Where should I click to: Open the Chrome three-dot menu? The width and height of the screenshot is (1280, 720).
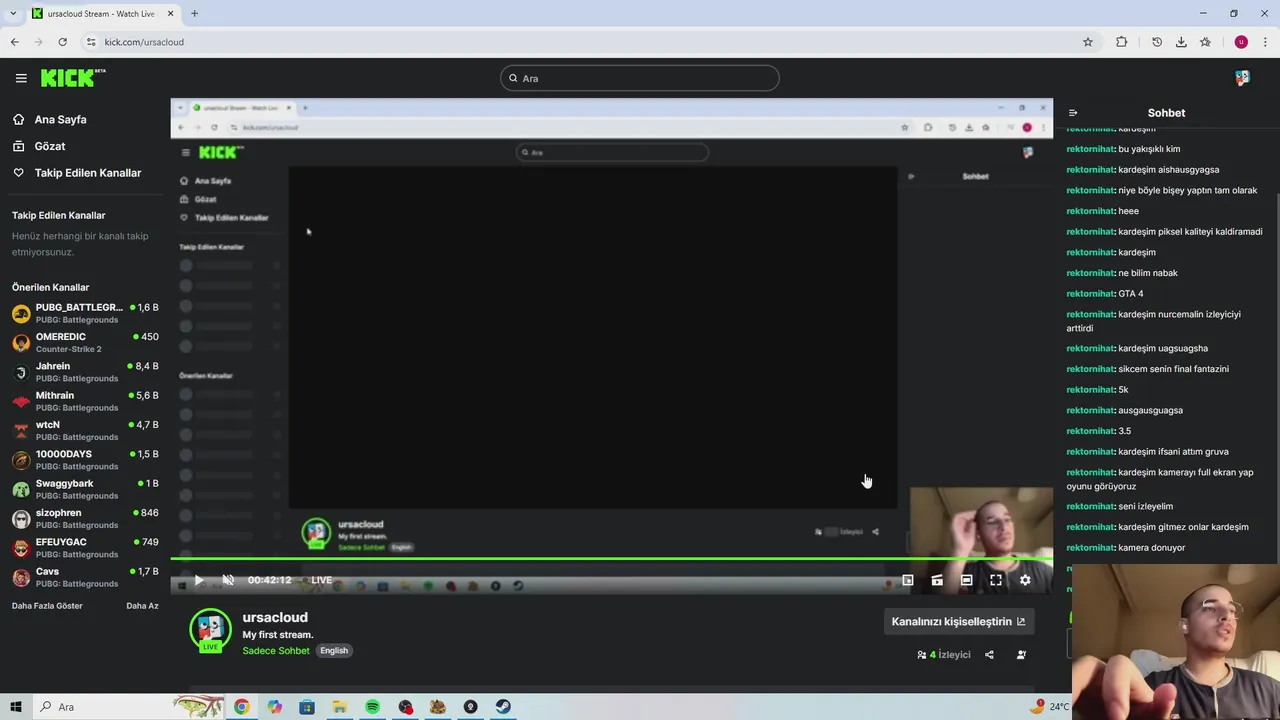coord(1265,42)
